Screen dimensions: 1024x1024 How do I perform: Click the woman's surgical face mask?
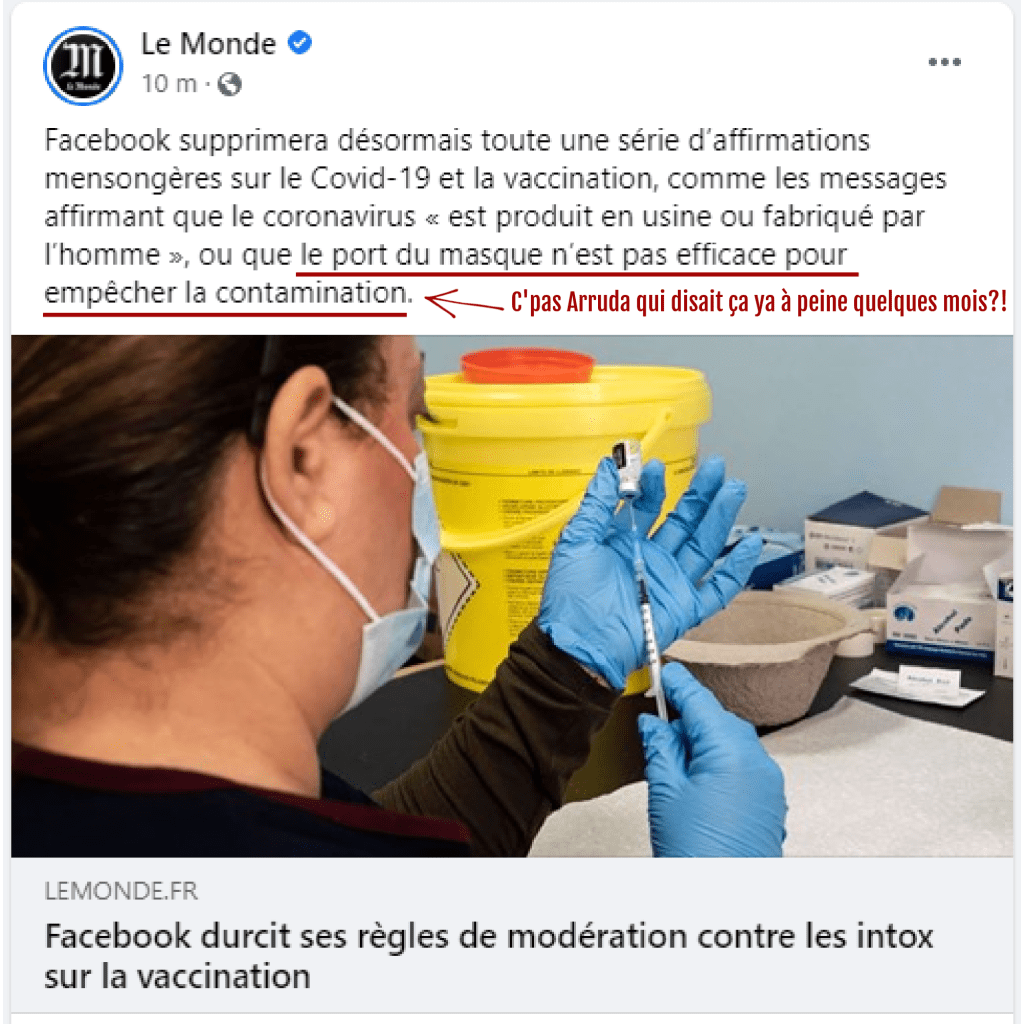(398, 588)
